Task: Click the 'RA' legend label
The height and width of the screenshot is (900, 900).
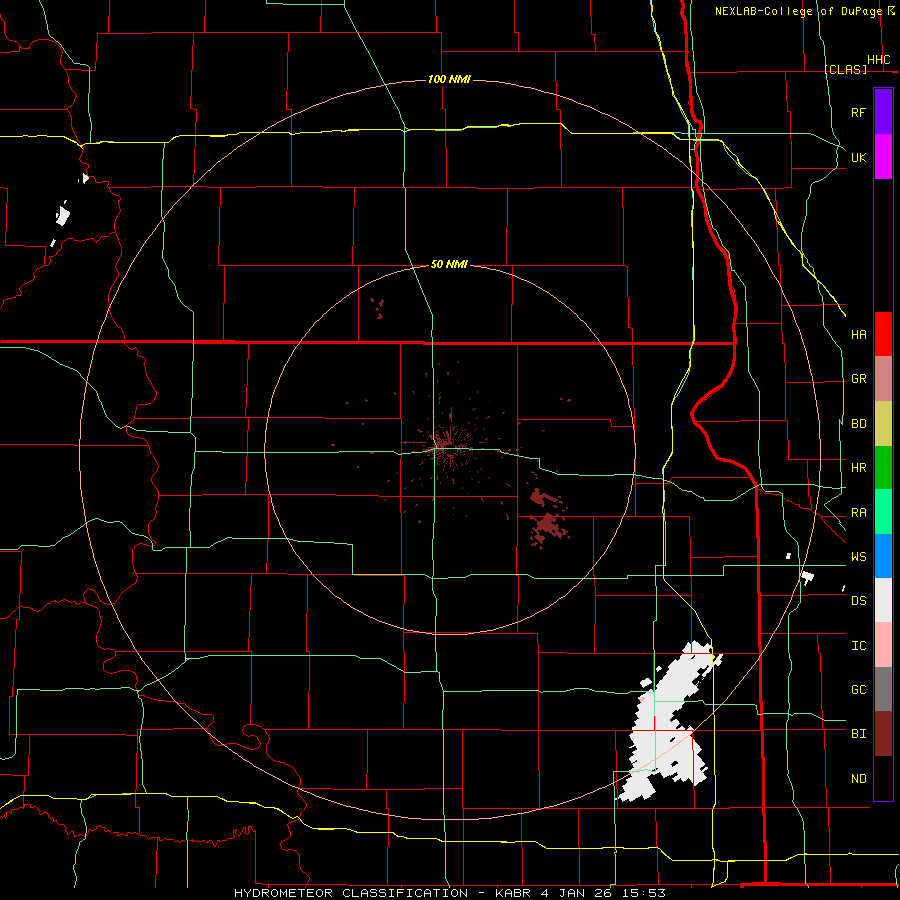Action: click(858, 513)
